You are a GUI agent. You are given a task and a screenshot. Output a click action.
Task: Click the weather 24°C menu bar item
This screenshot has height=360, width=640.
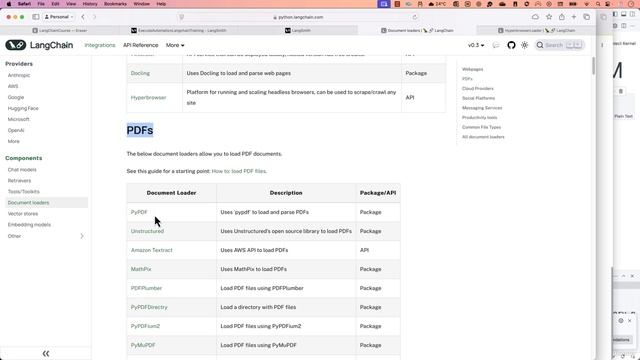438,4
